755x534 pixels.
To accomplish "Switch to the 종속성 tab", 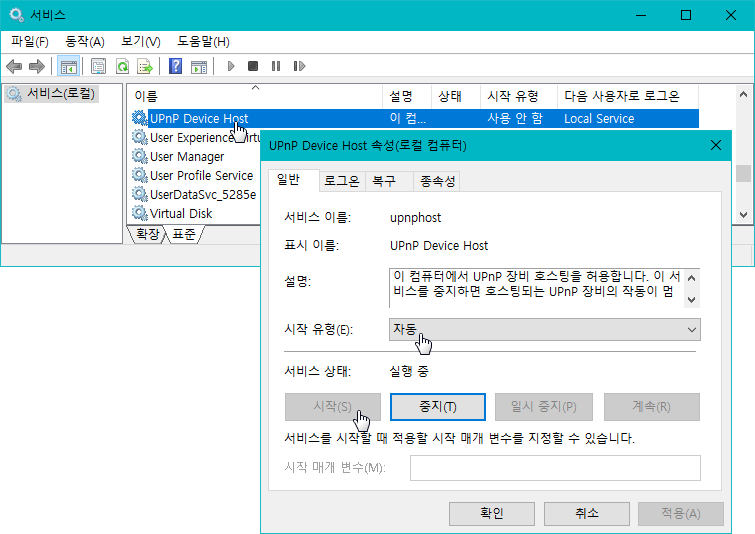I will [x=437, y=181].
